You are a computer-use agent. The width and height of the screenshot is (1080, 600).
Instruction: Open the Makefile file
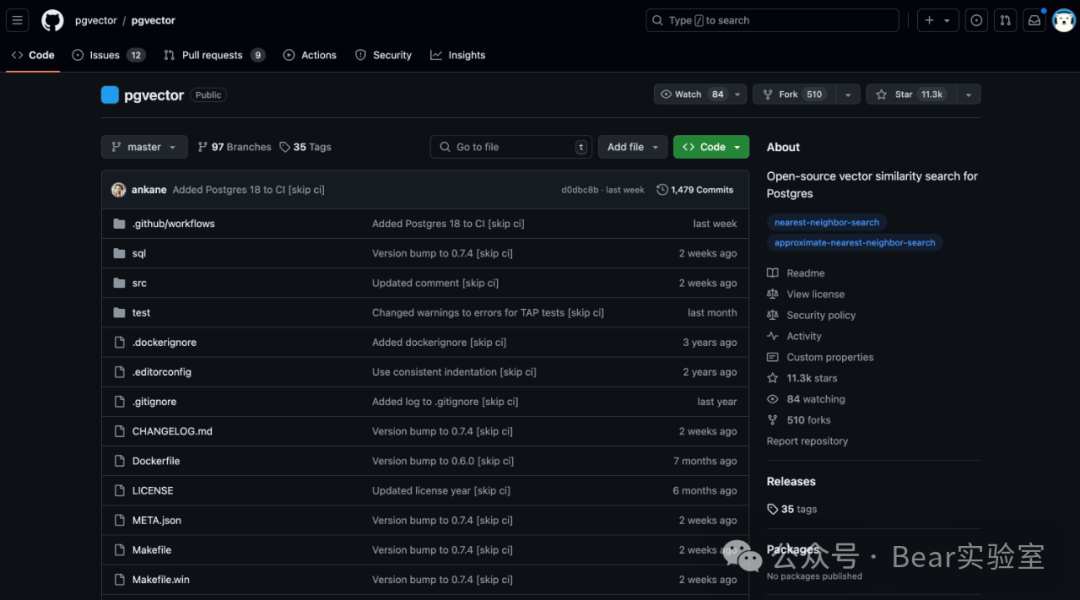point(152,549)
